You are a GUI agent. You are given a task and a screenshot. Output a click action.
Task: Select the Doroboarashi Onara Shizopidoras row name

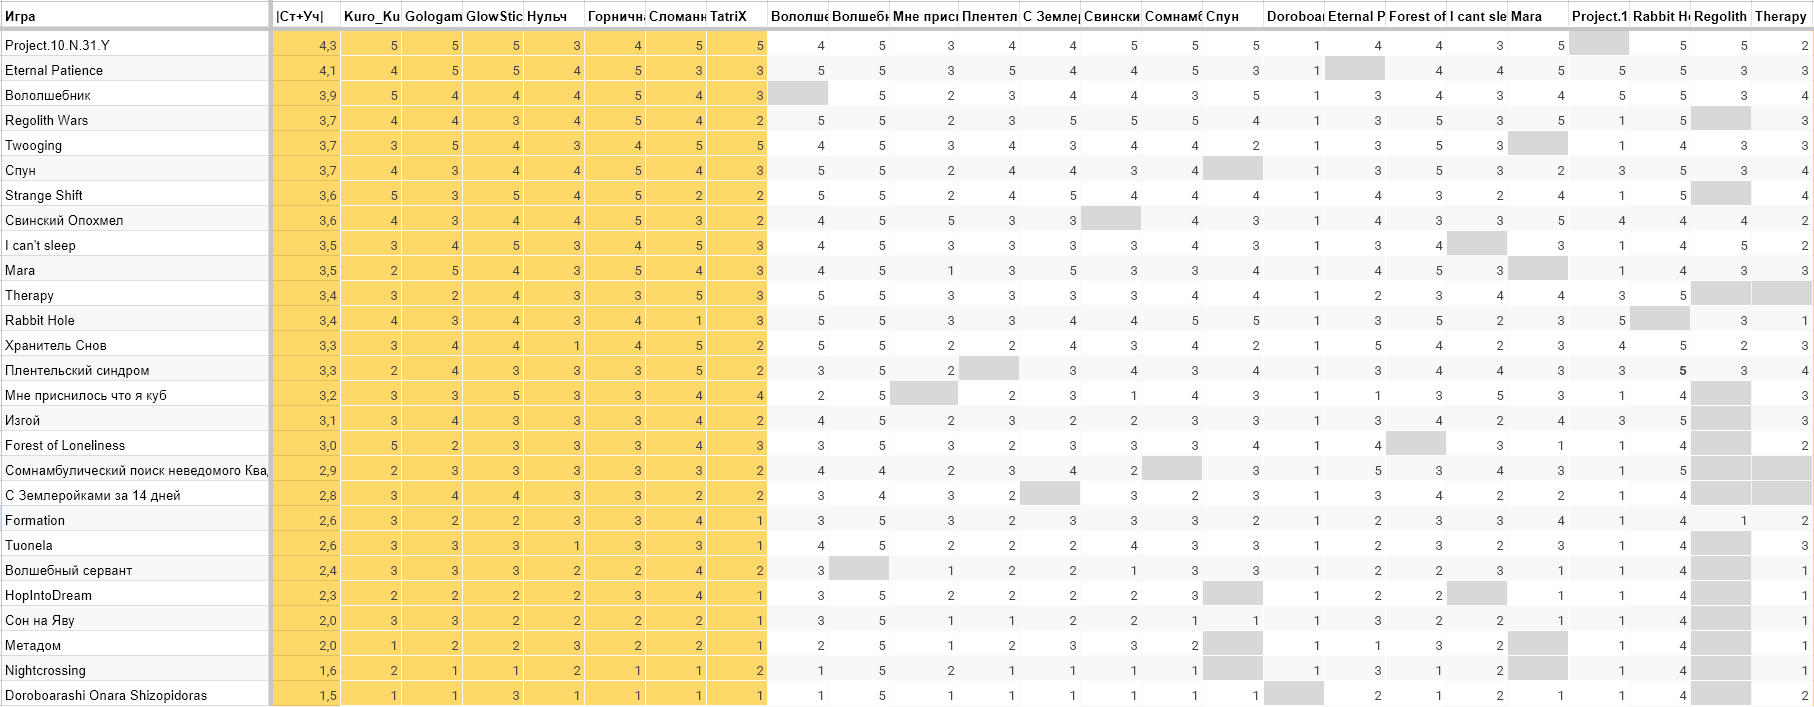pyautogui.click(x=135, y=695)
